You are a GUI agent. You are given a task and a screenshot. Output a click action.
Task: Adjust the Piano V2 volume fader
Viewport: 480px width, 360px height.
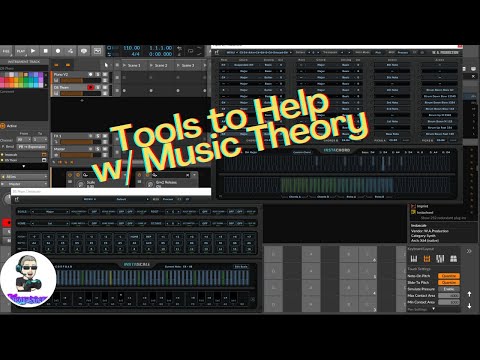80,81
